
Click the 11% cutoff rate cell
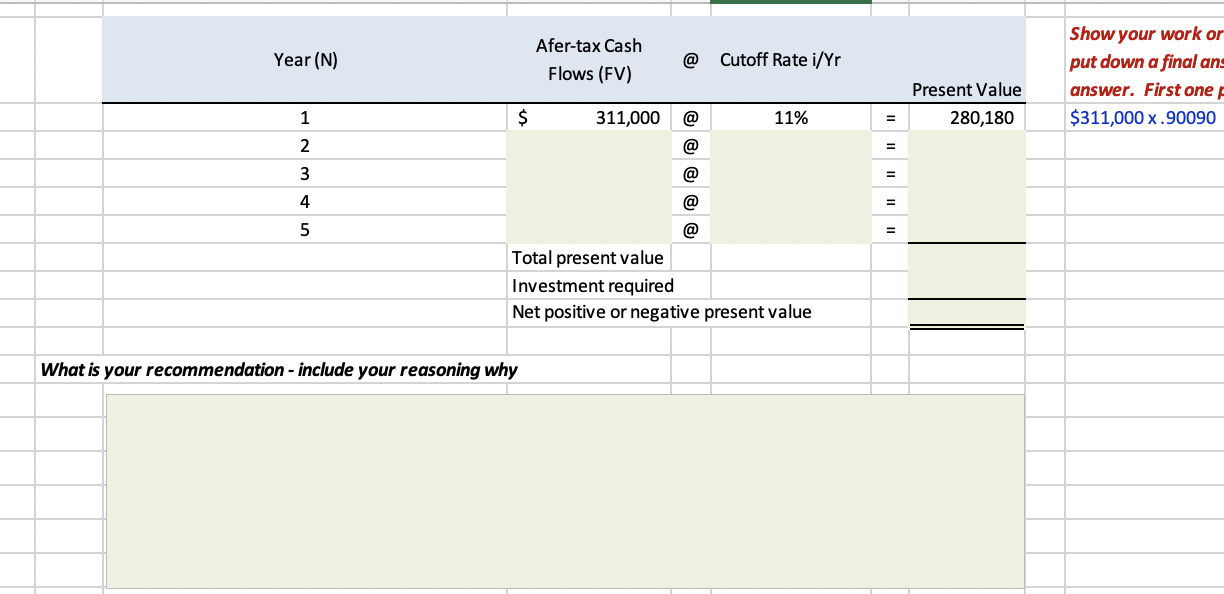click(x=790, y=117)
